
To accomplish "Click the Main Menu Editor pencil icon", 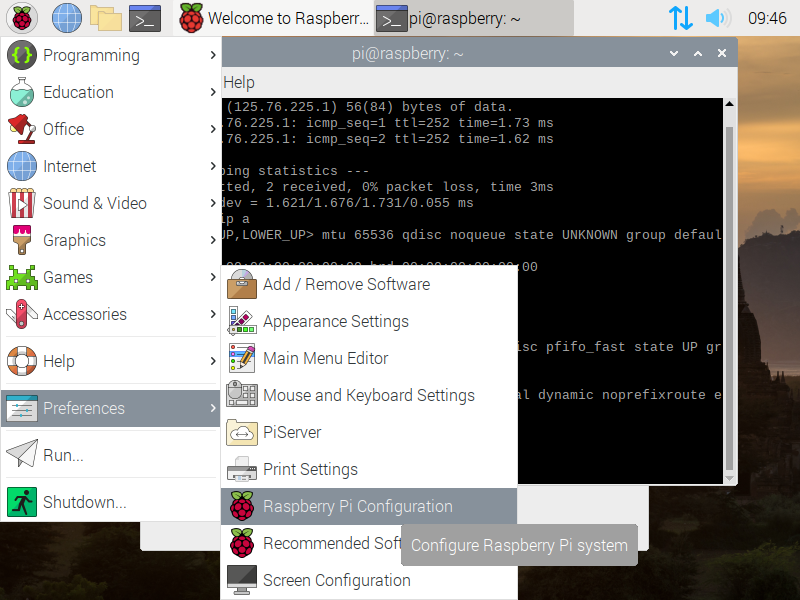I will pos(242,358).
